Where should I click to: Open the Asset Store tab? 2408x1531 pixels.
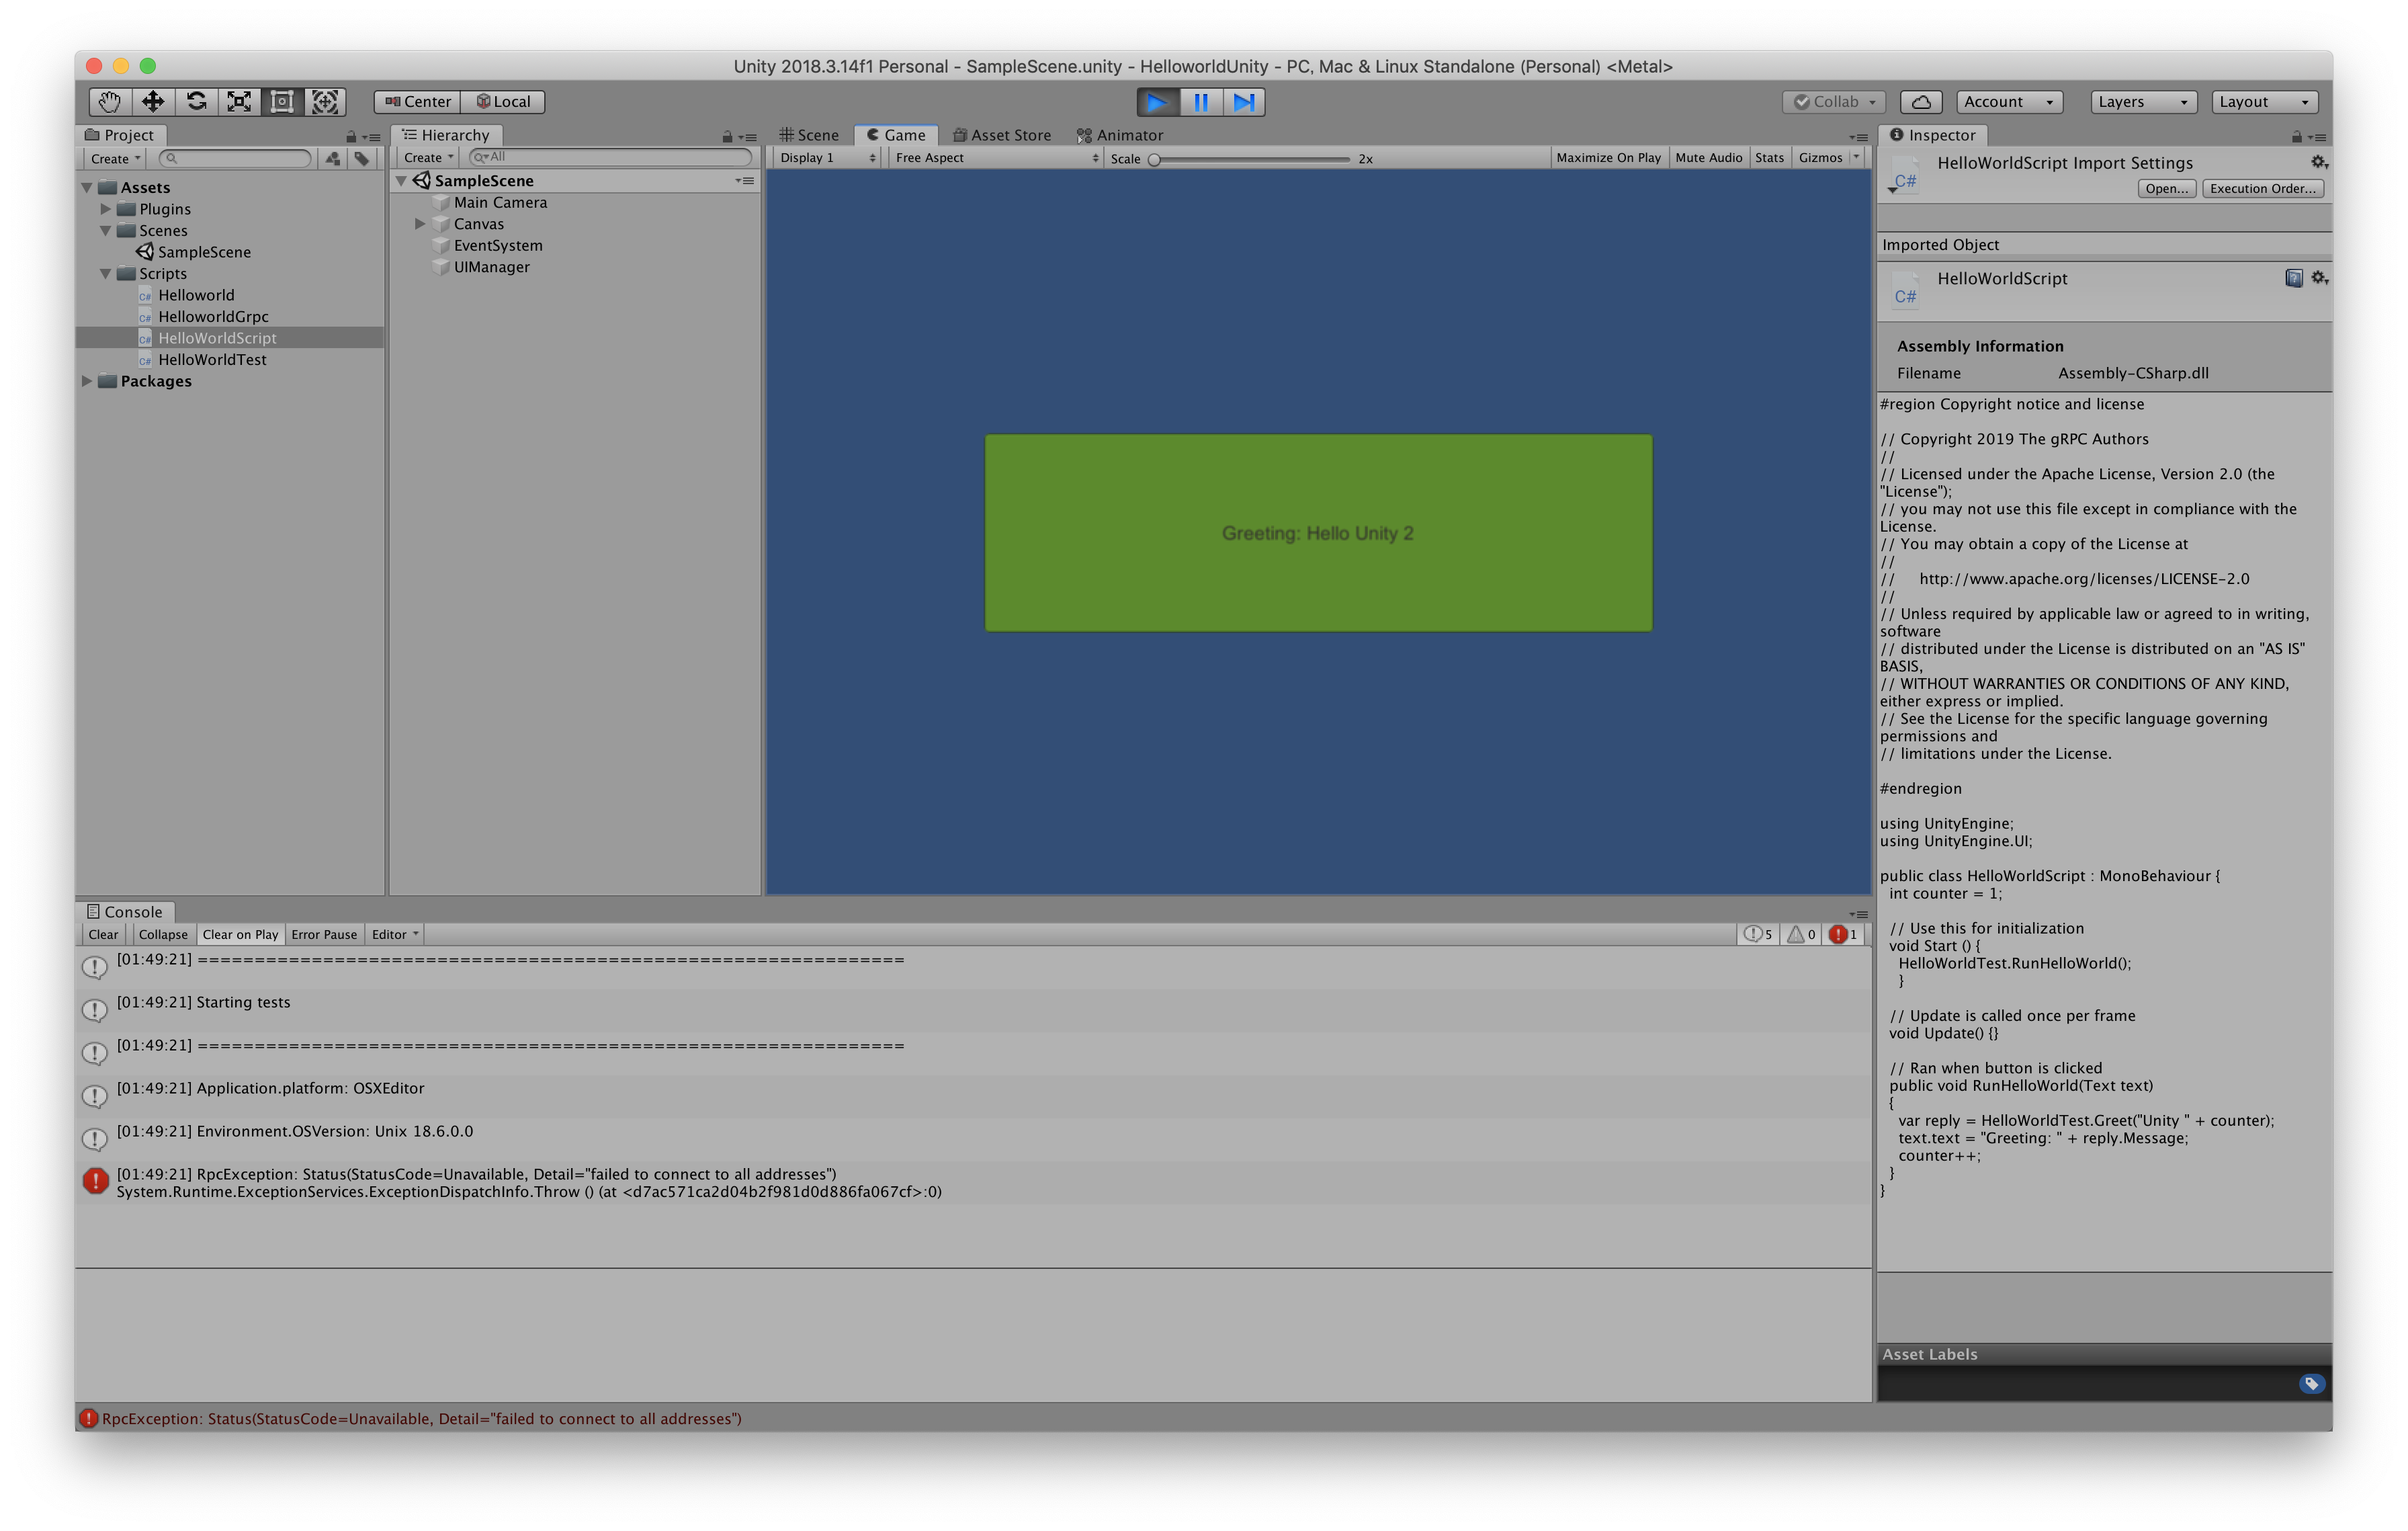[x=1001, y=135]
